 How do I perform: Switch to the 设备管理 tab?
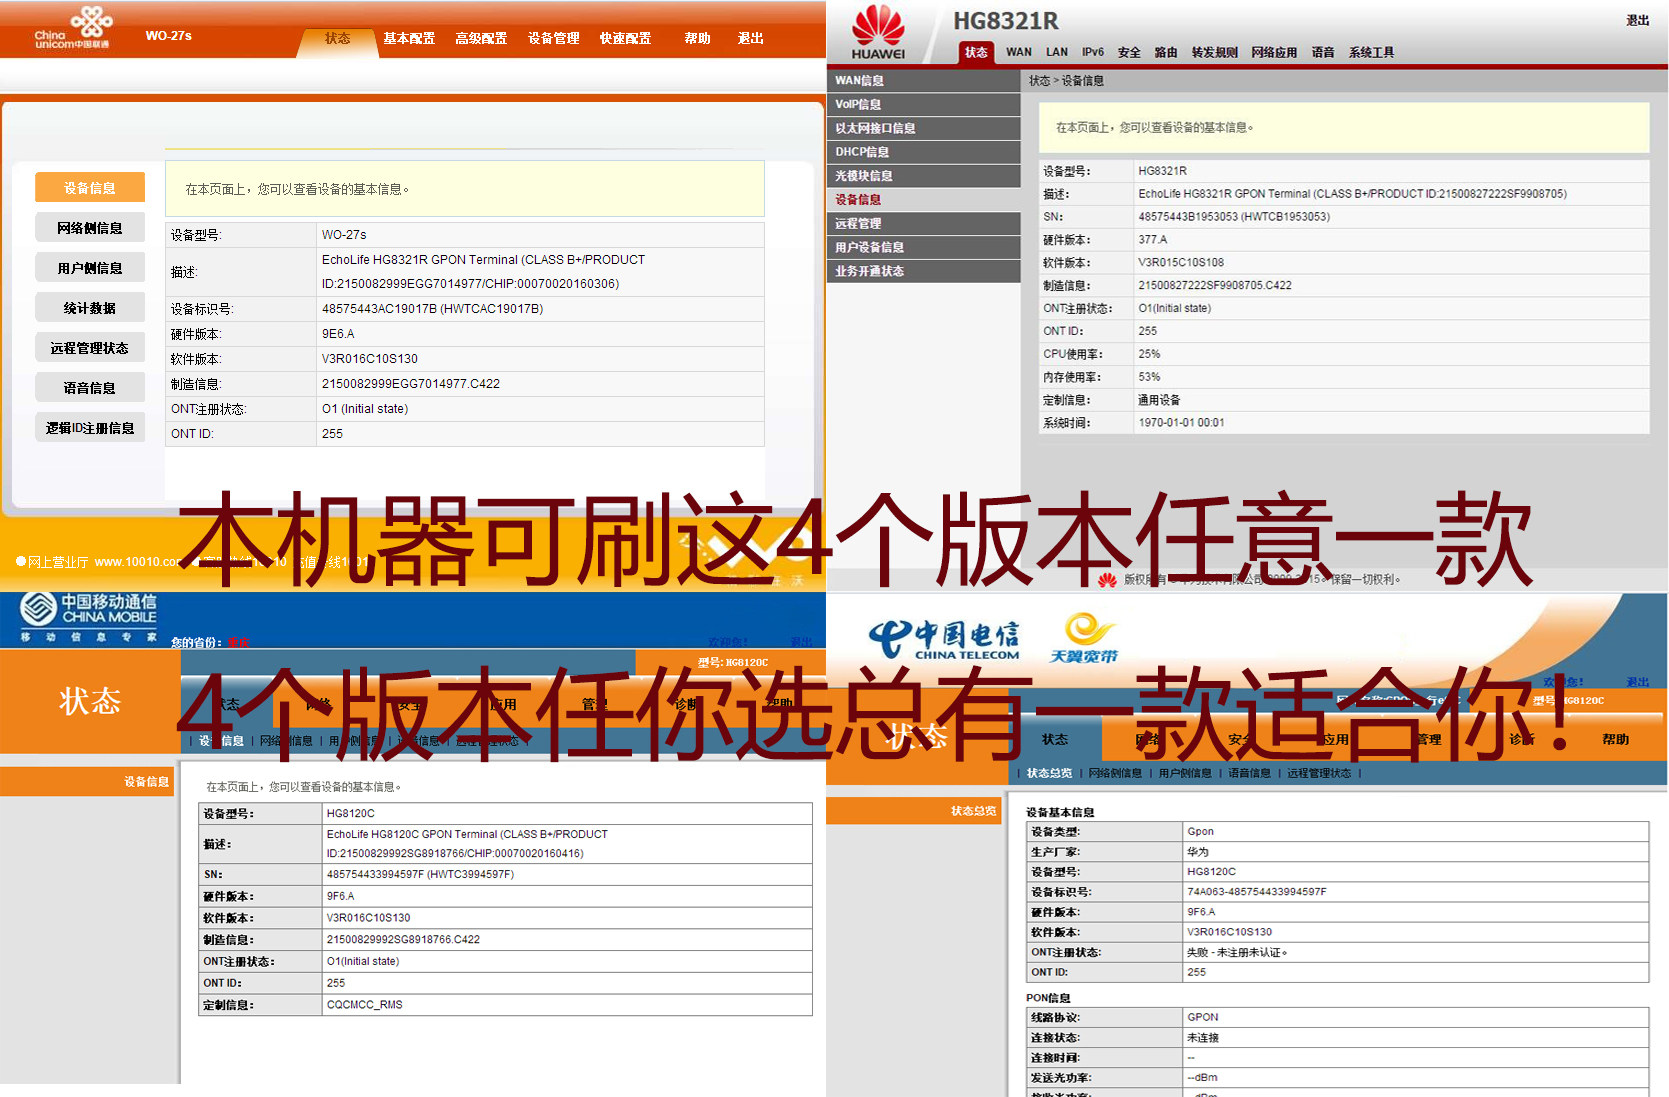click(x=554, y=38)
